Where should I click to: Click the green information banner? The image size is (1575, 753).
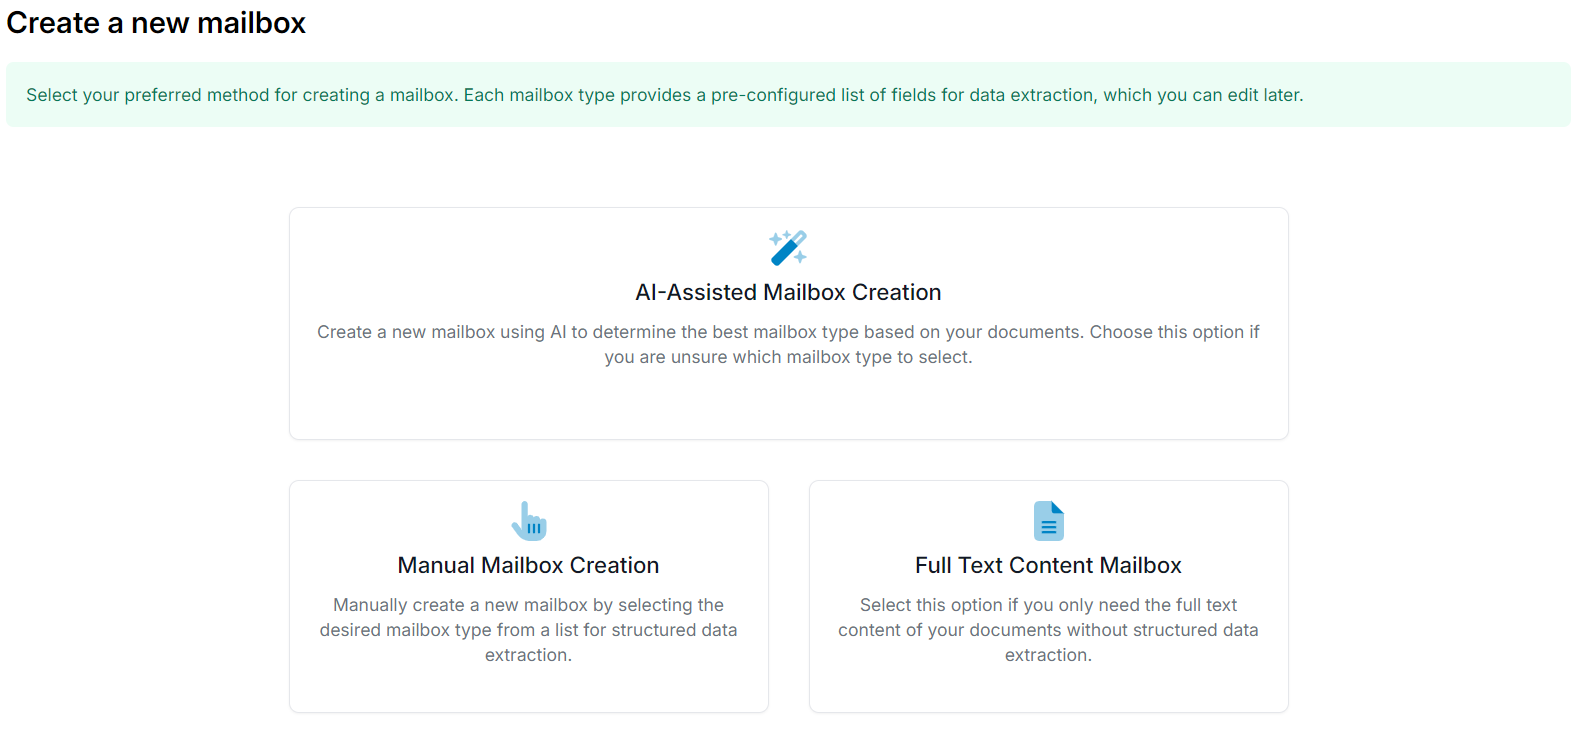(787, 95)
